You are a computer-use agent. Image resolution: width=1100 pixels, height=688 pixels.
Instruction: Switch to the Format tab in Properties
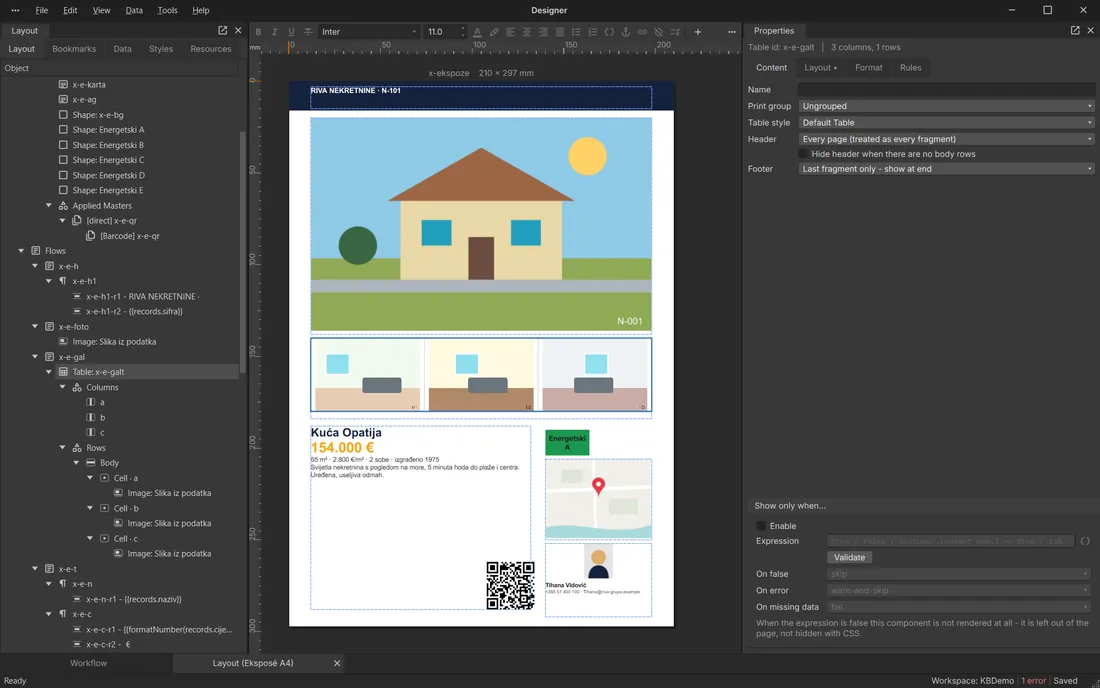click(x=868, y=67)
